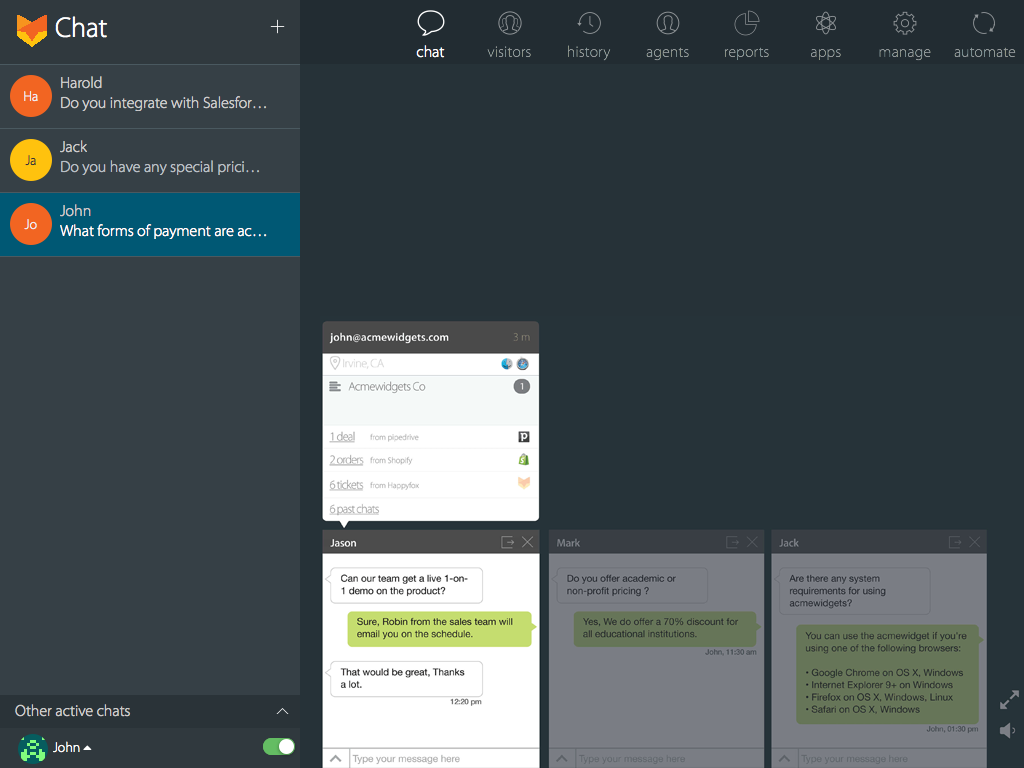1024x768 pixels.
Task: Click the message input field in Jason chat
Action: point(440,759)
